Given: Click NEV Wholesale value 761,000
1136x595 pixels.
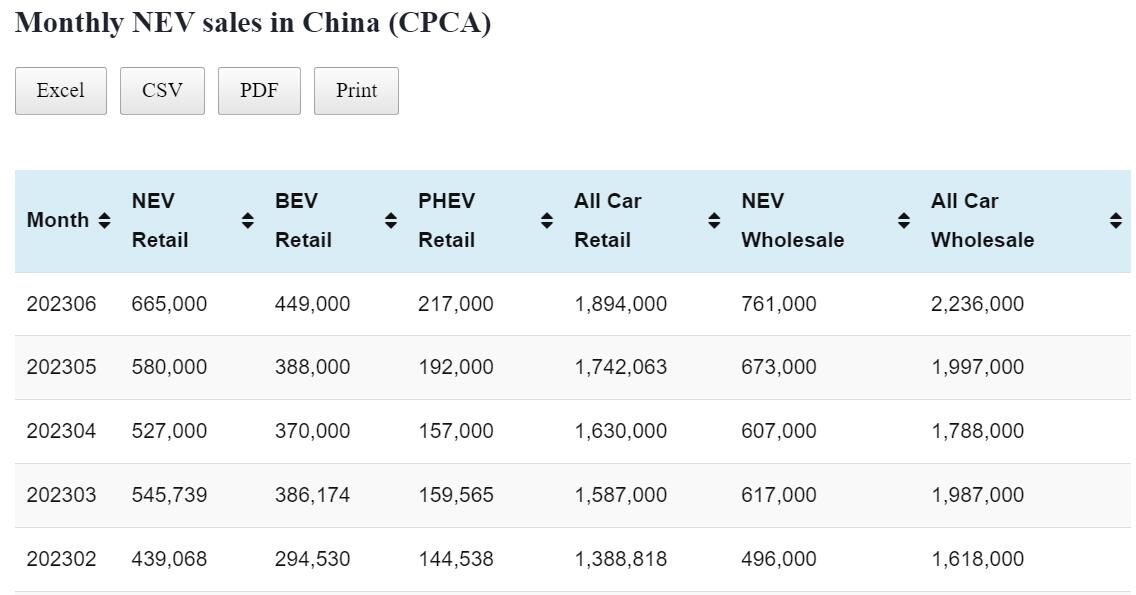Looking at the screenshot, I should pos(778,304).
